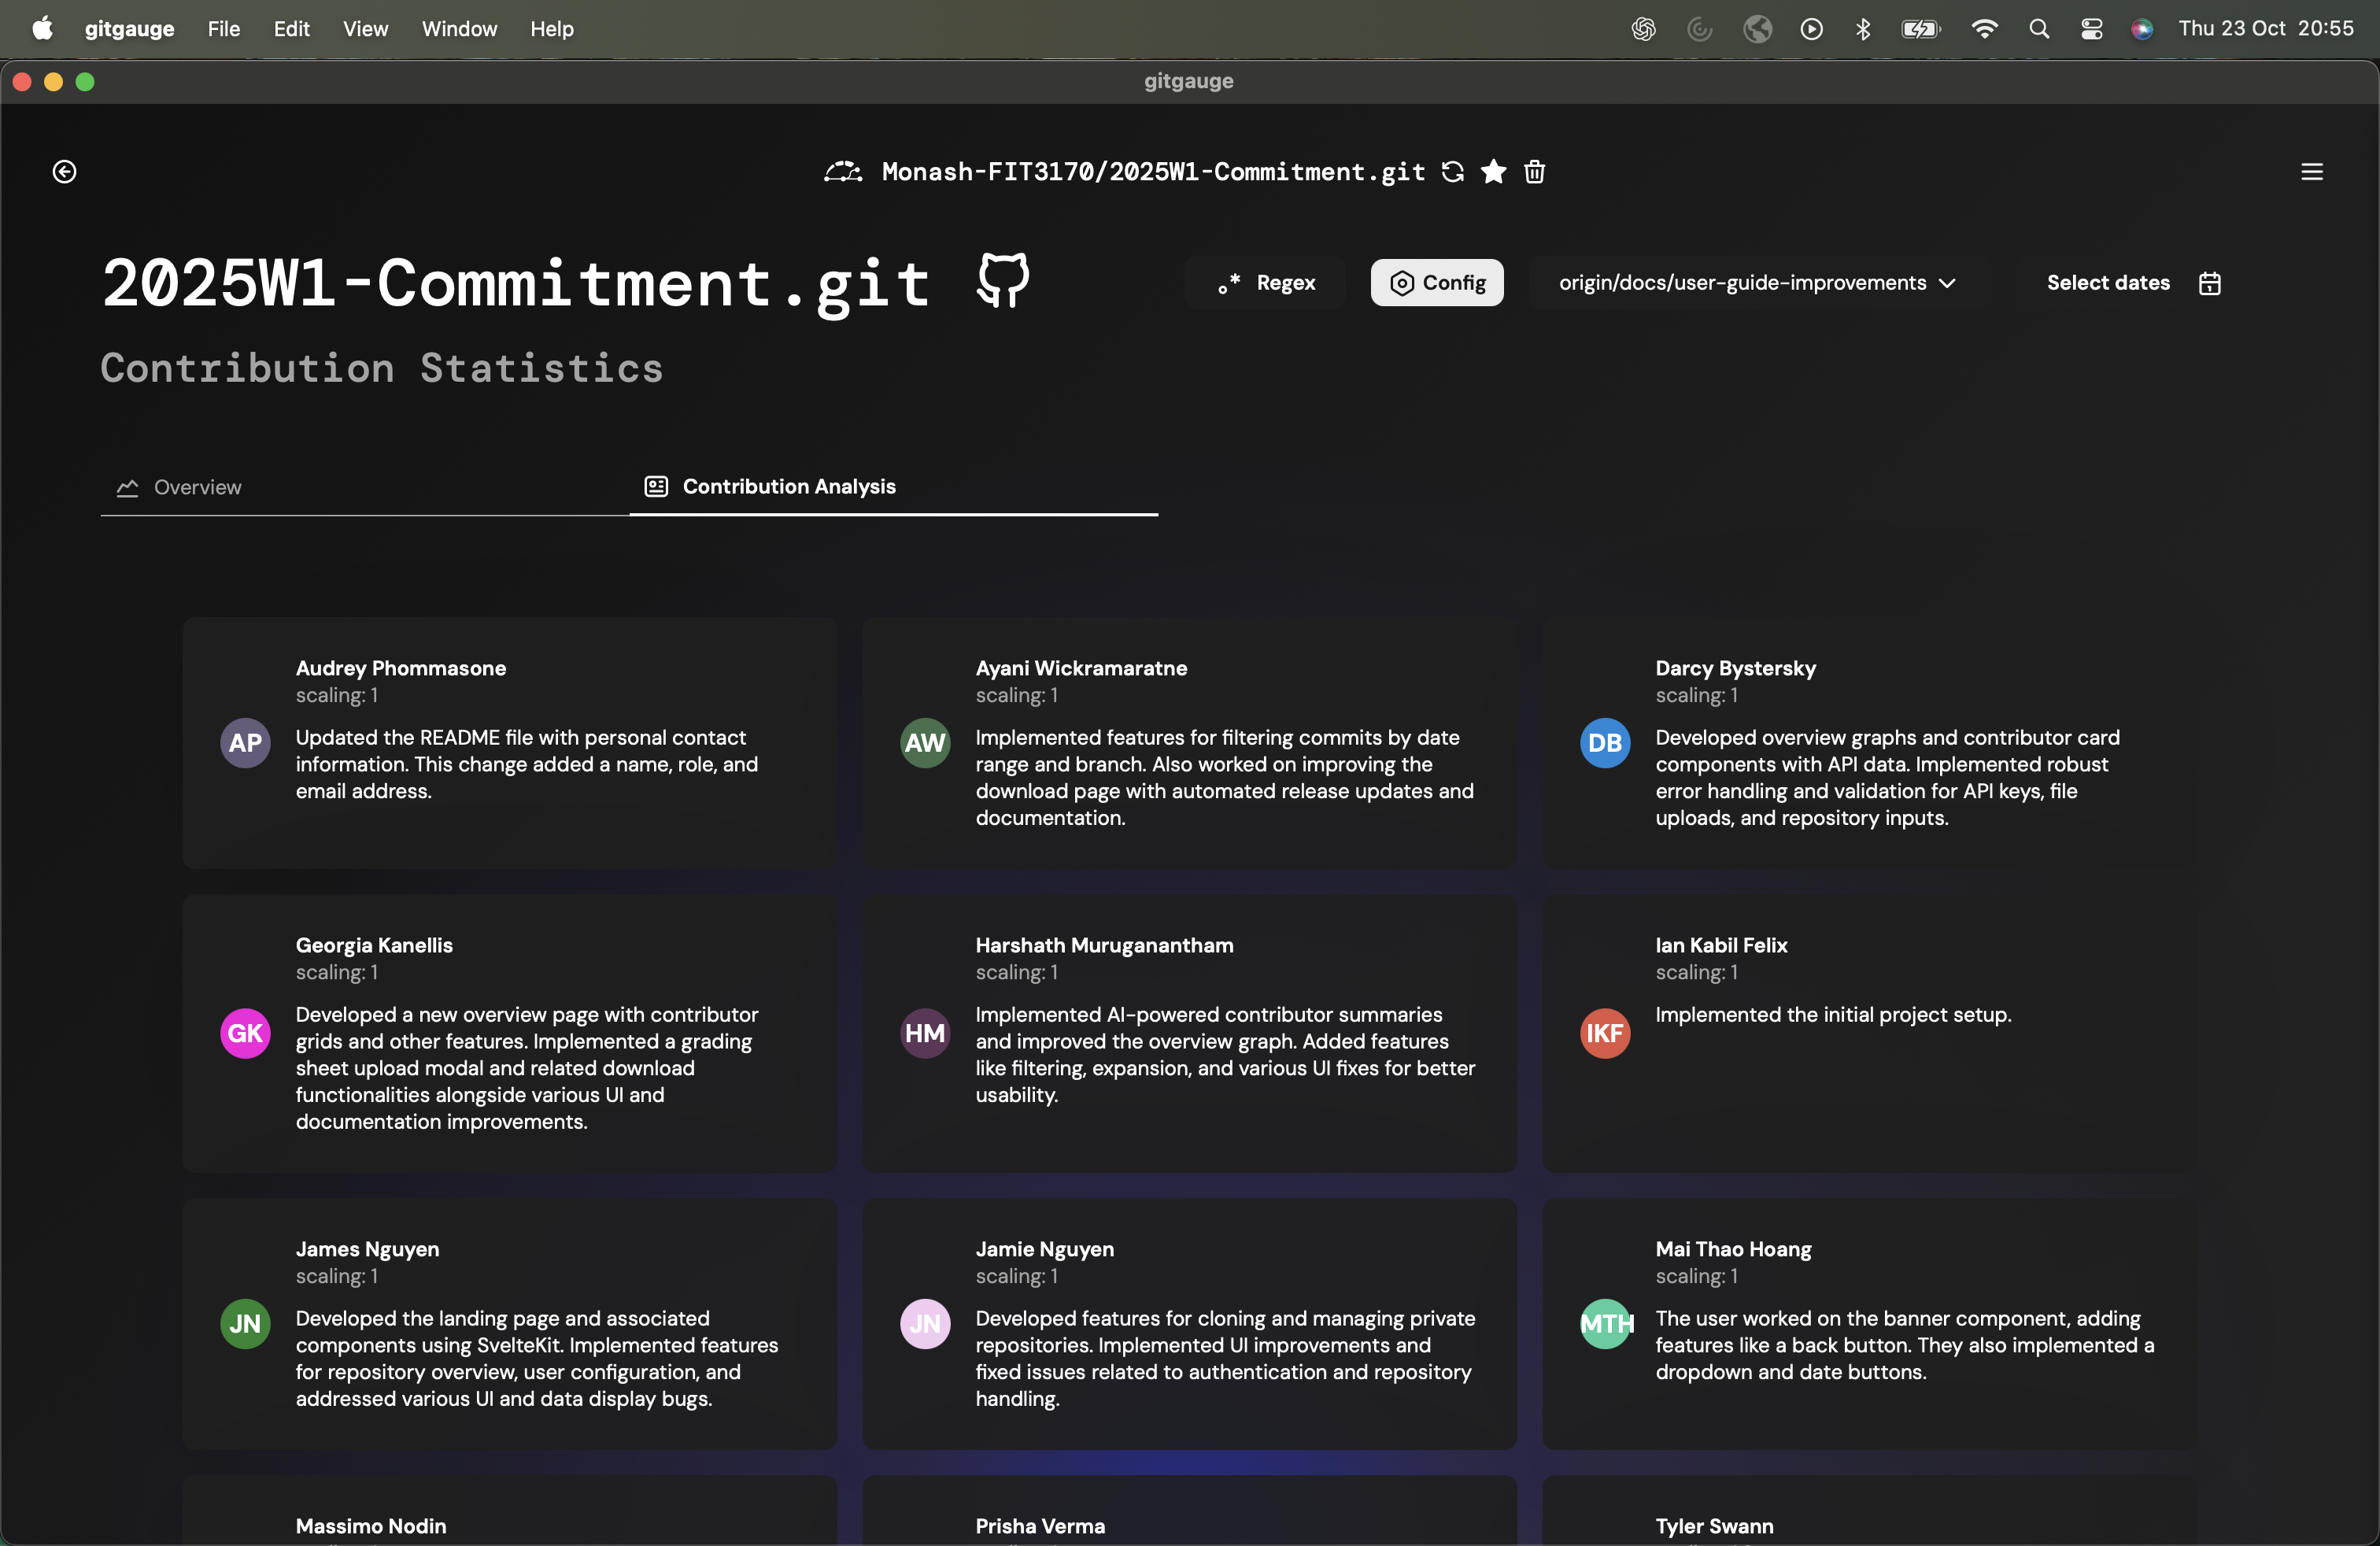The height and width of the screenshot is (1546, 2380).
Task: Open Spotlight search in the menu bar
Action: (2039, 29)
